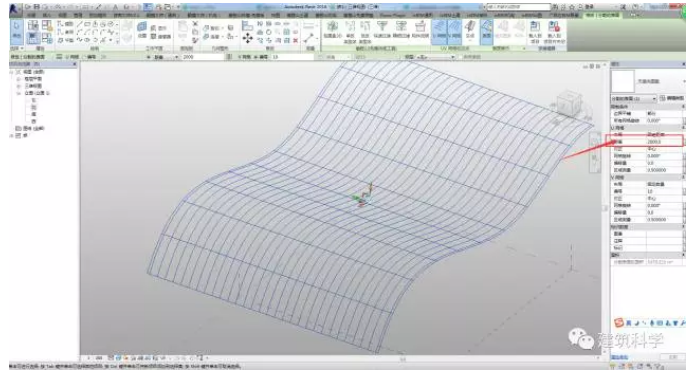Image resolution: width=693 pixels, height=375 pixels.
Task: Tick the checkbox at options bar right
Action: click(461, 57)
